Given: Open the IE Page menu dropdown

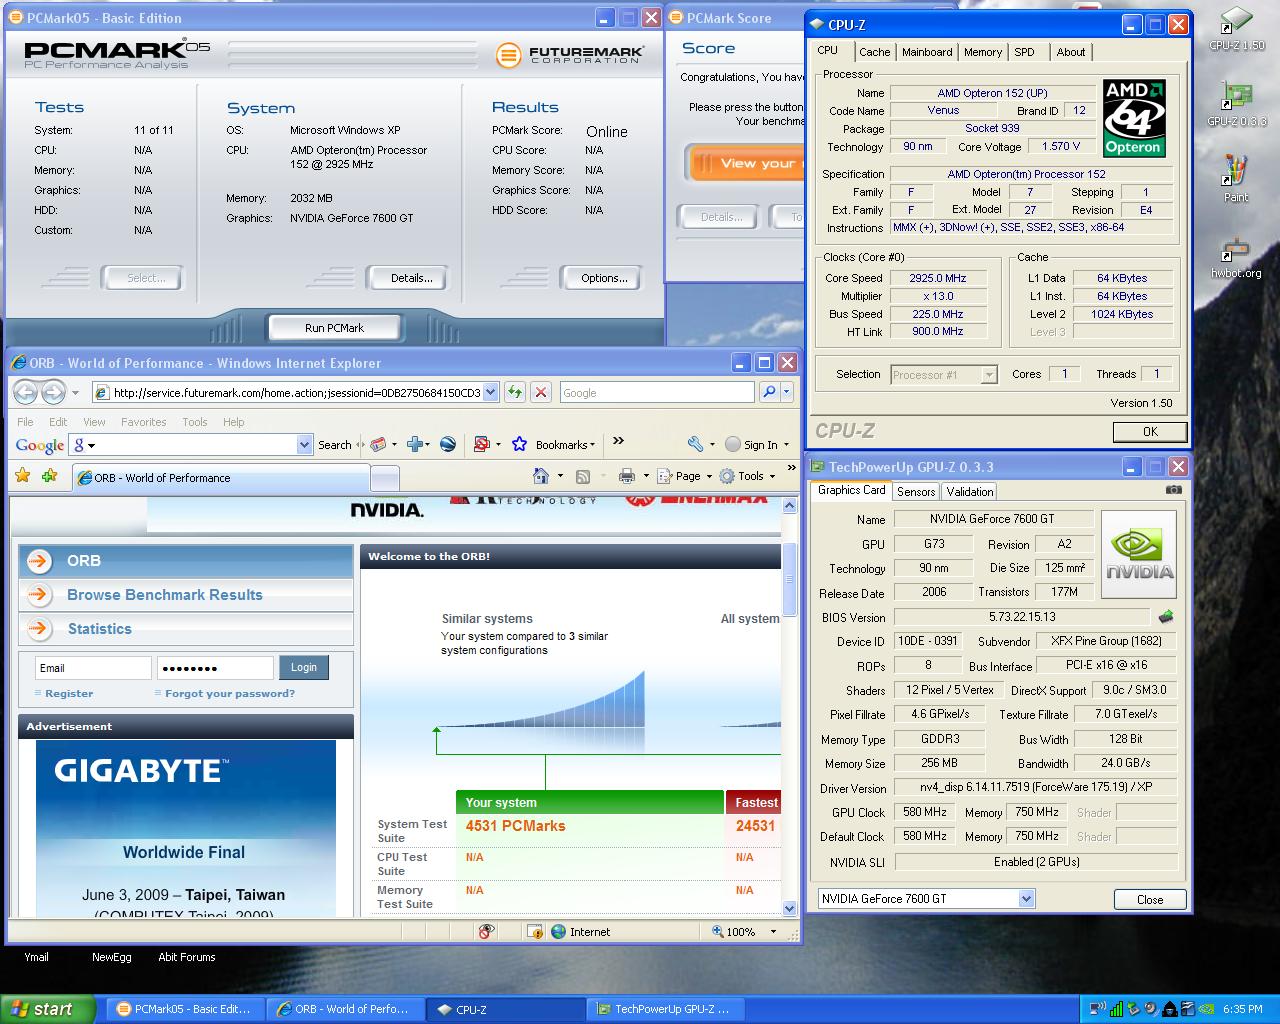Looking at the screenshot, I should pyautogui.click(x=709, y=476).
